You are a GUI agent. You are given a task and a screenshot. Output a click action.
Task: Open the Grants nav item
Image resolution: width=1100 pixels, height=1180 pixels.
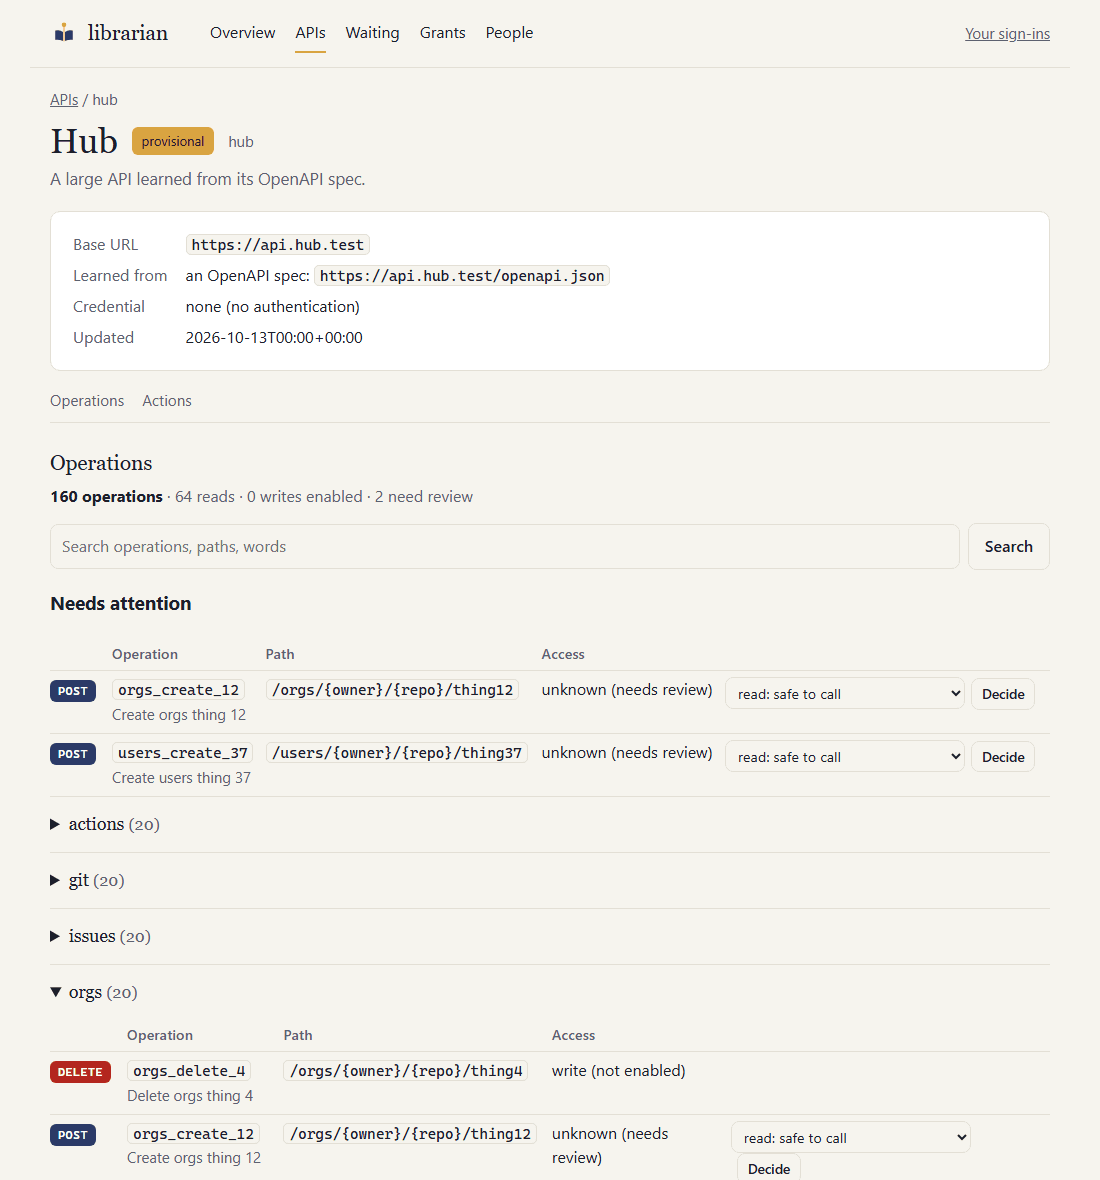(x=442, y=33)
